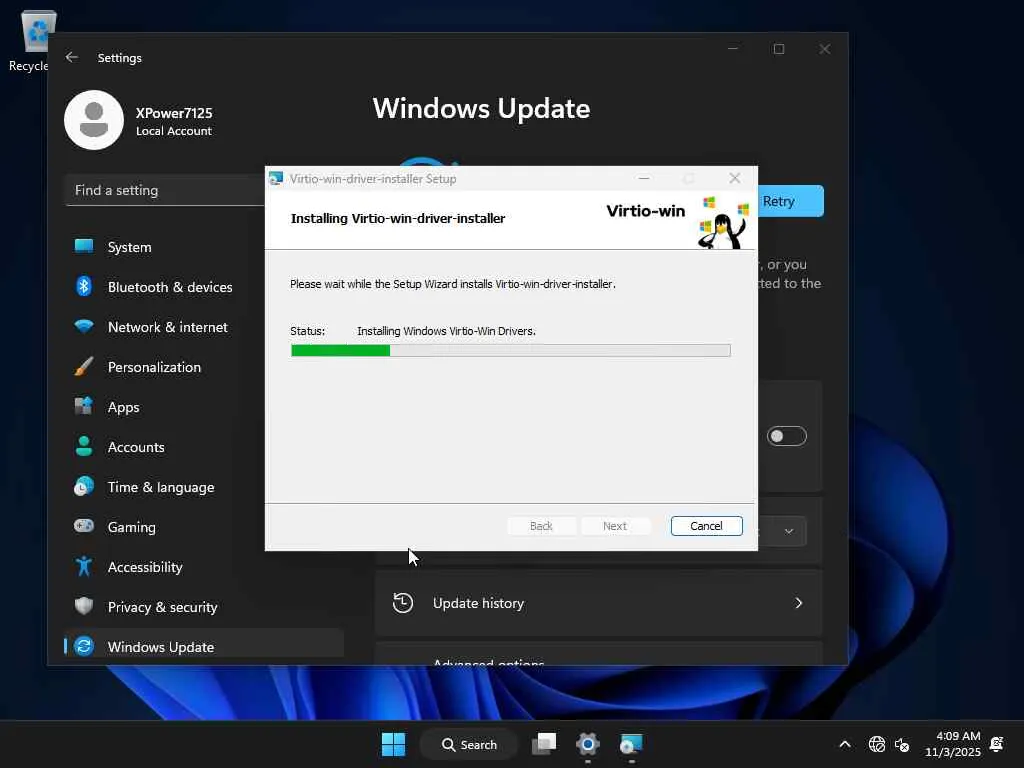Cancel the Virtio-win driver installation
1024x768 pixels.
[x=707, y=526]
